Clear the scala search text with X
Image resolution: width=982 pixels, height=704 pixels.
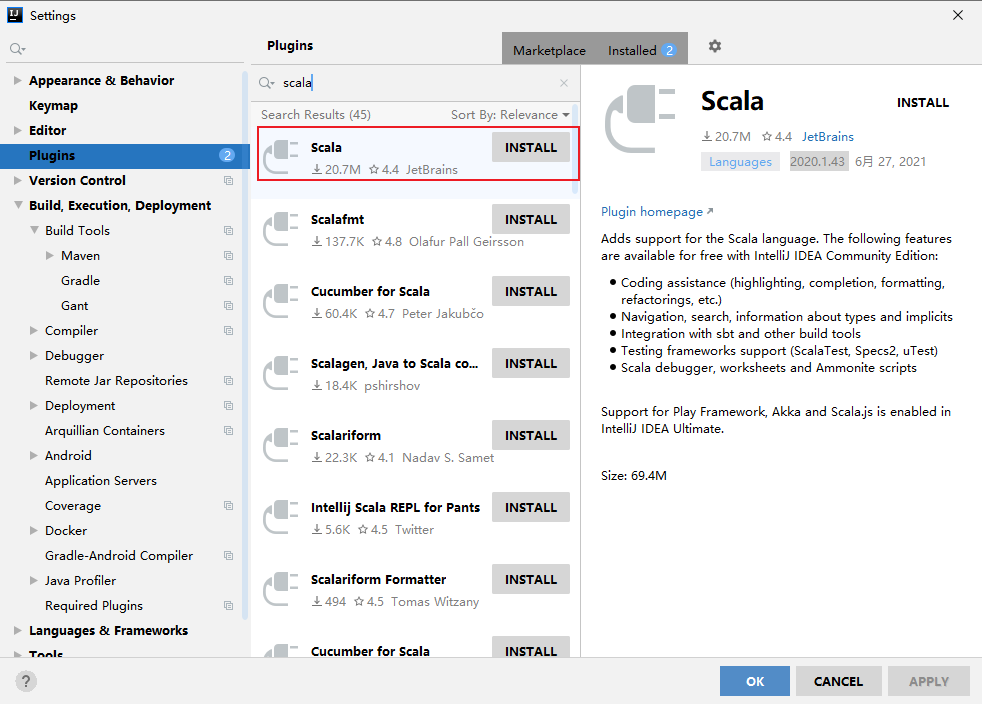tap(564, 83)
